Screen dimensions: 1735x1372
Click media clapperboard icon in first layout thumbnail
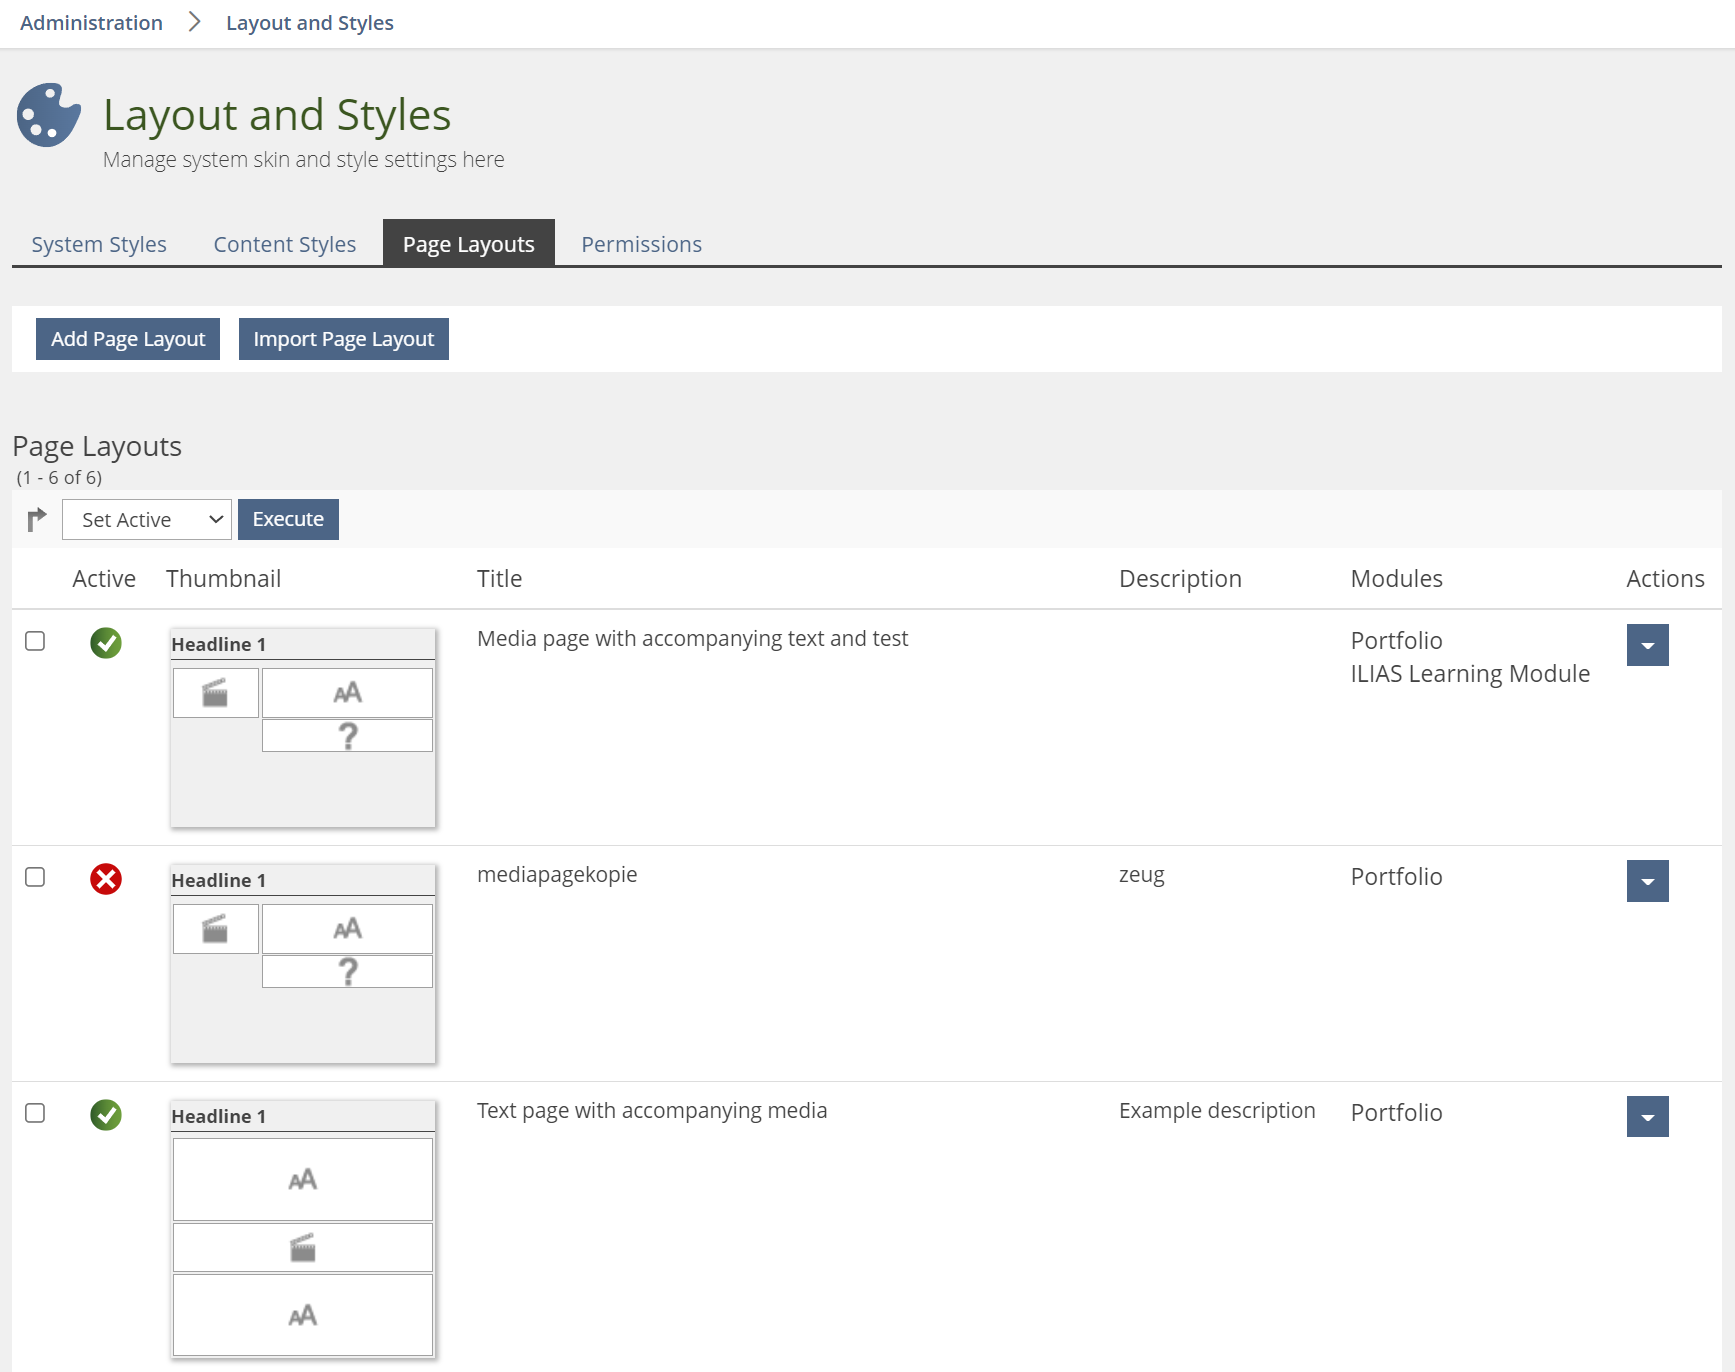[215, 693]
